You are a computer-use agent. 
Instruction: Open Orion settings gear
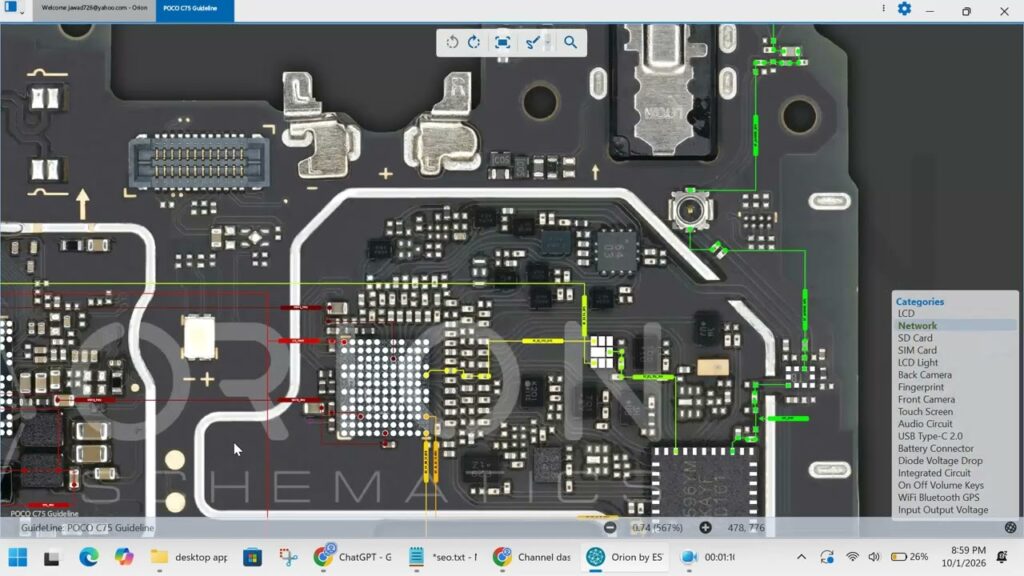point(904,8)
